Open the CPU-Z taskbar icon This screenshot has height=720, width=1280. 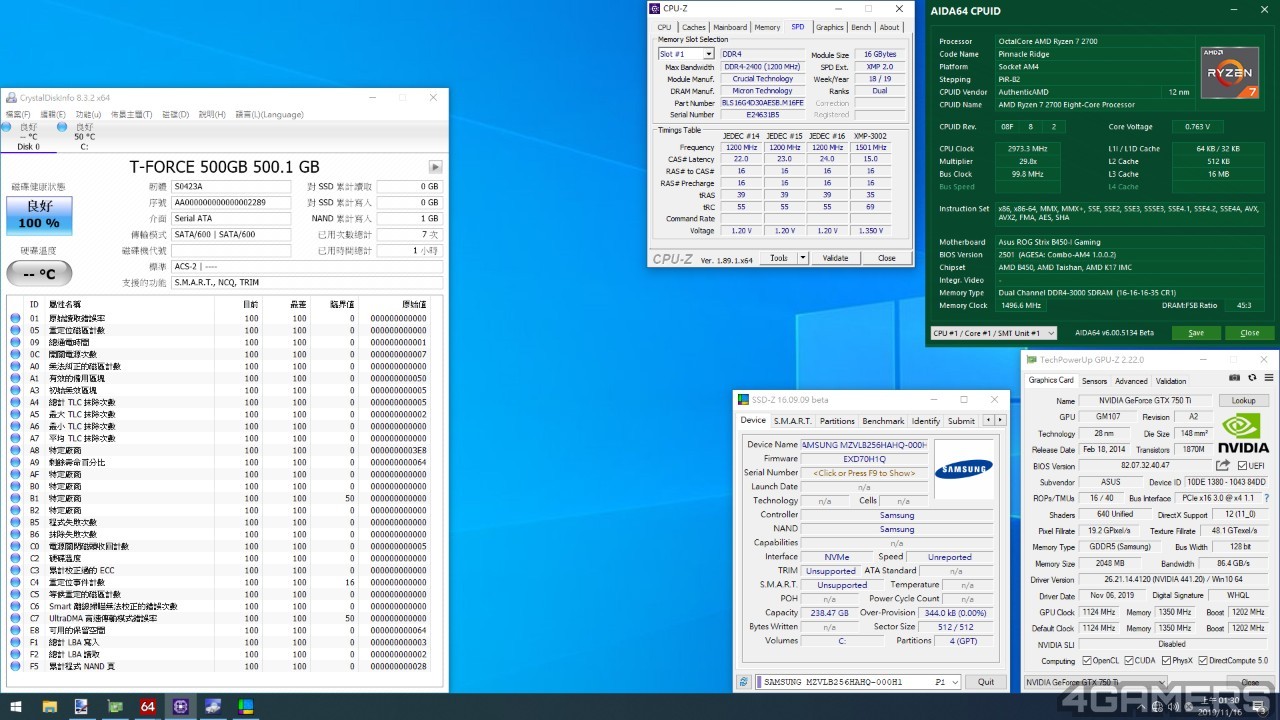pos(180,706)
